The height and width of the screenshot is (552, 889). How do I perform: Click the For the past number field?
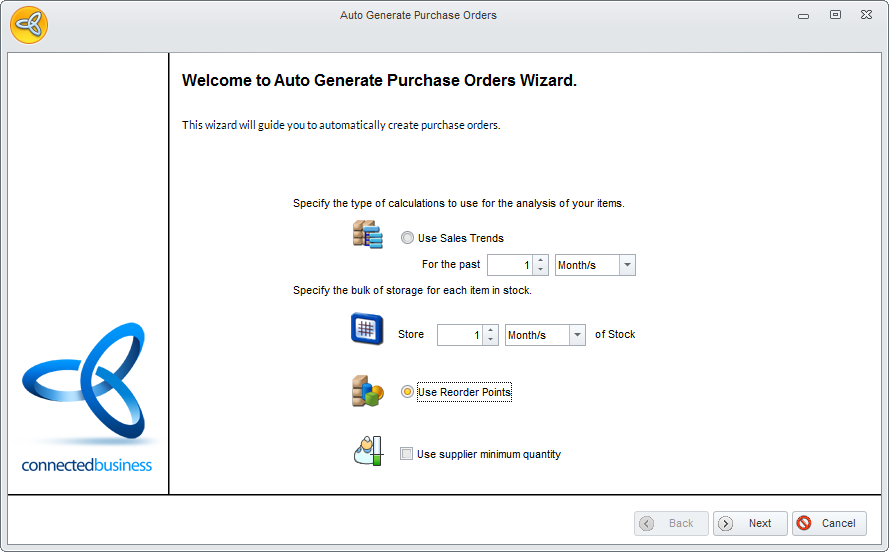[510, 265]
